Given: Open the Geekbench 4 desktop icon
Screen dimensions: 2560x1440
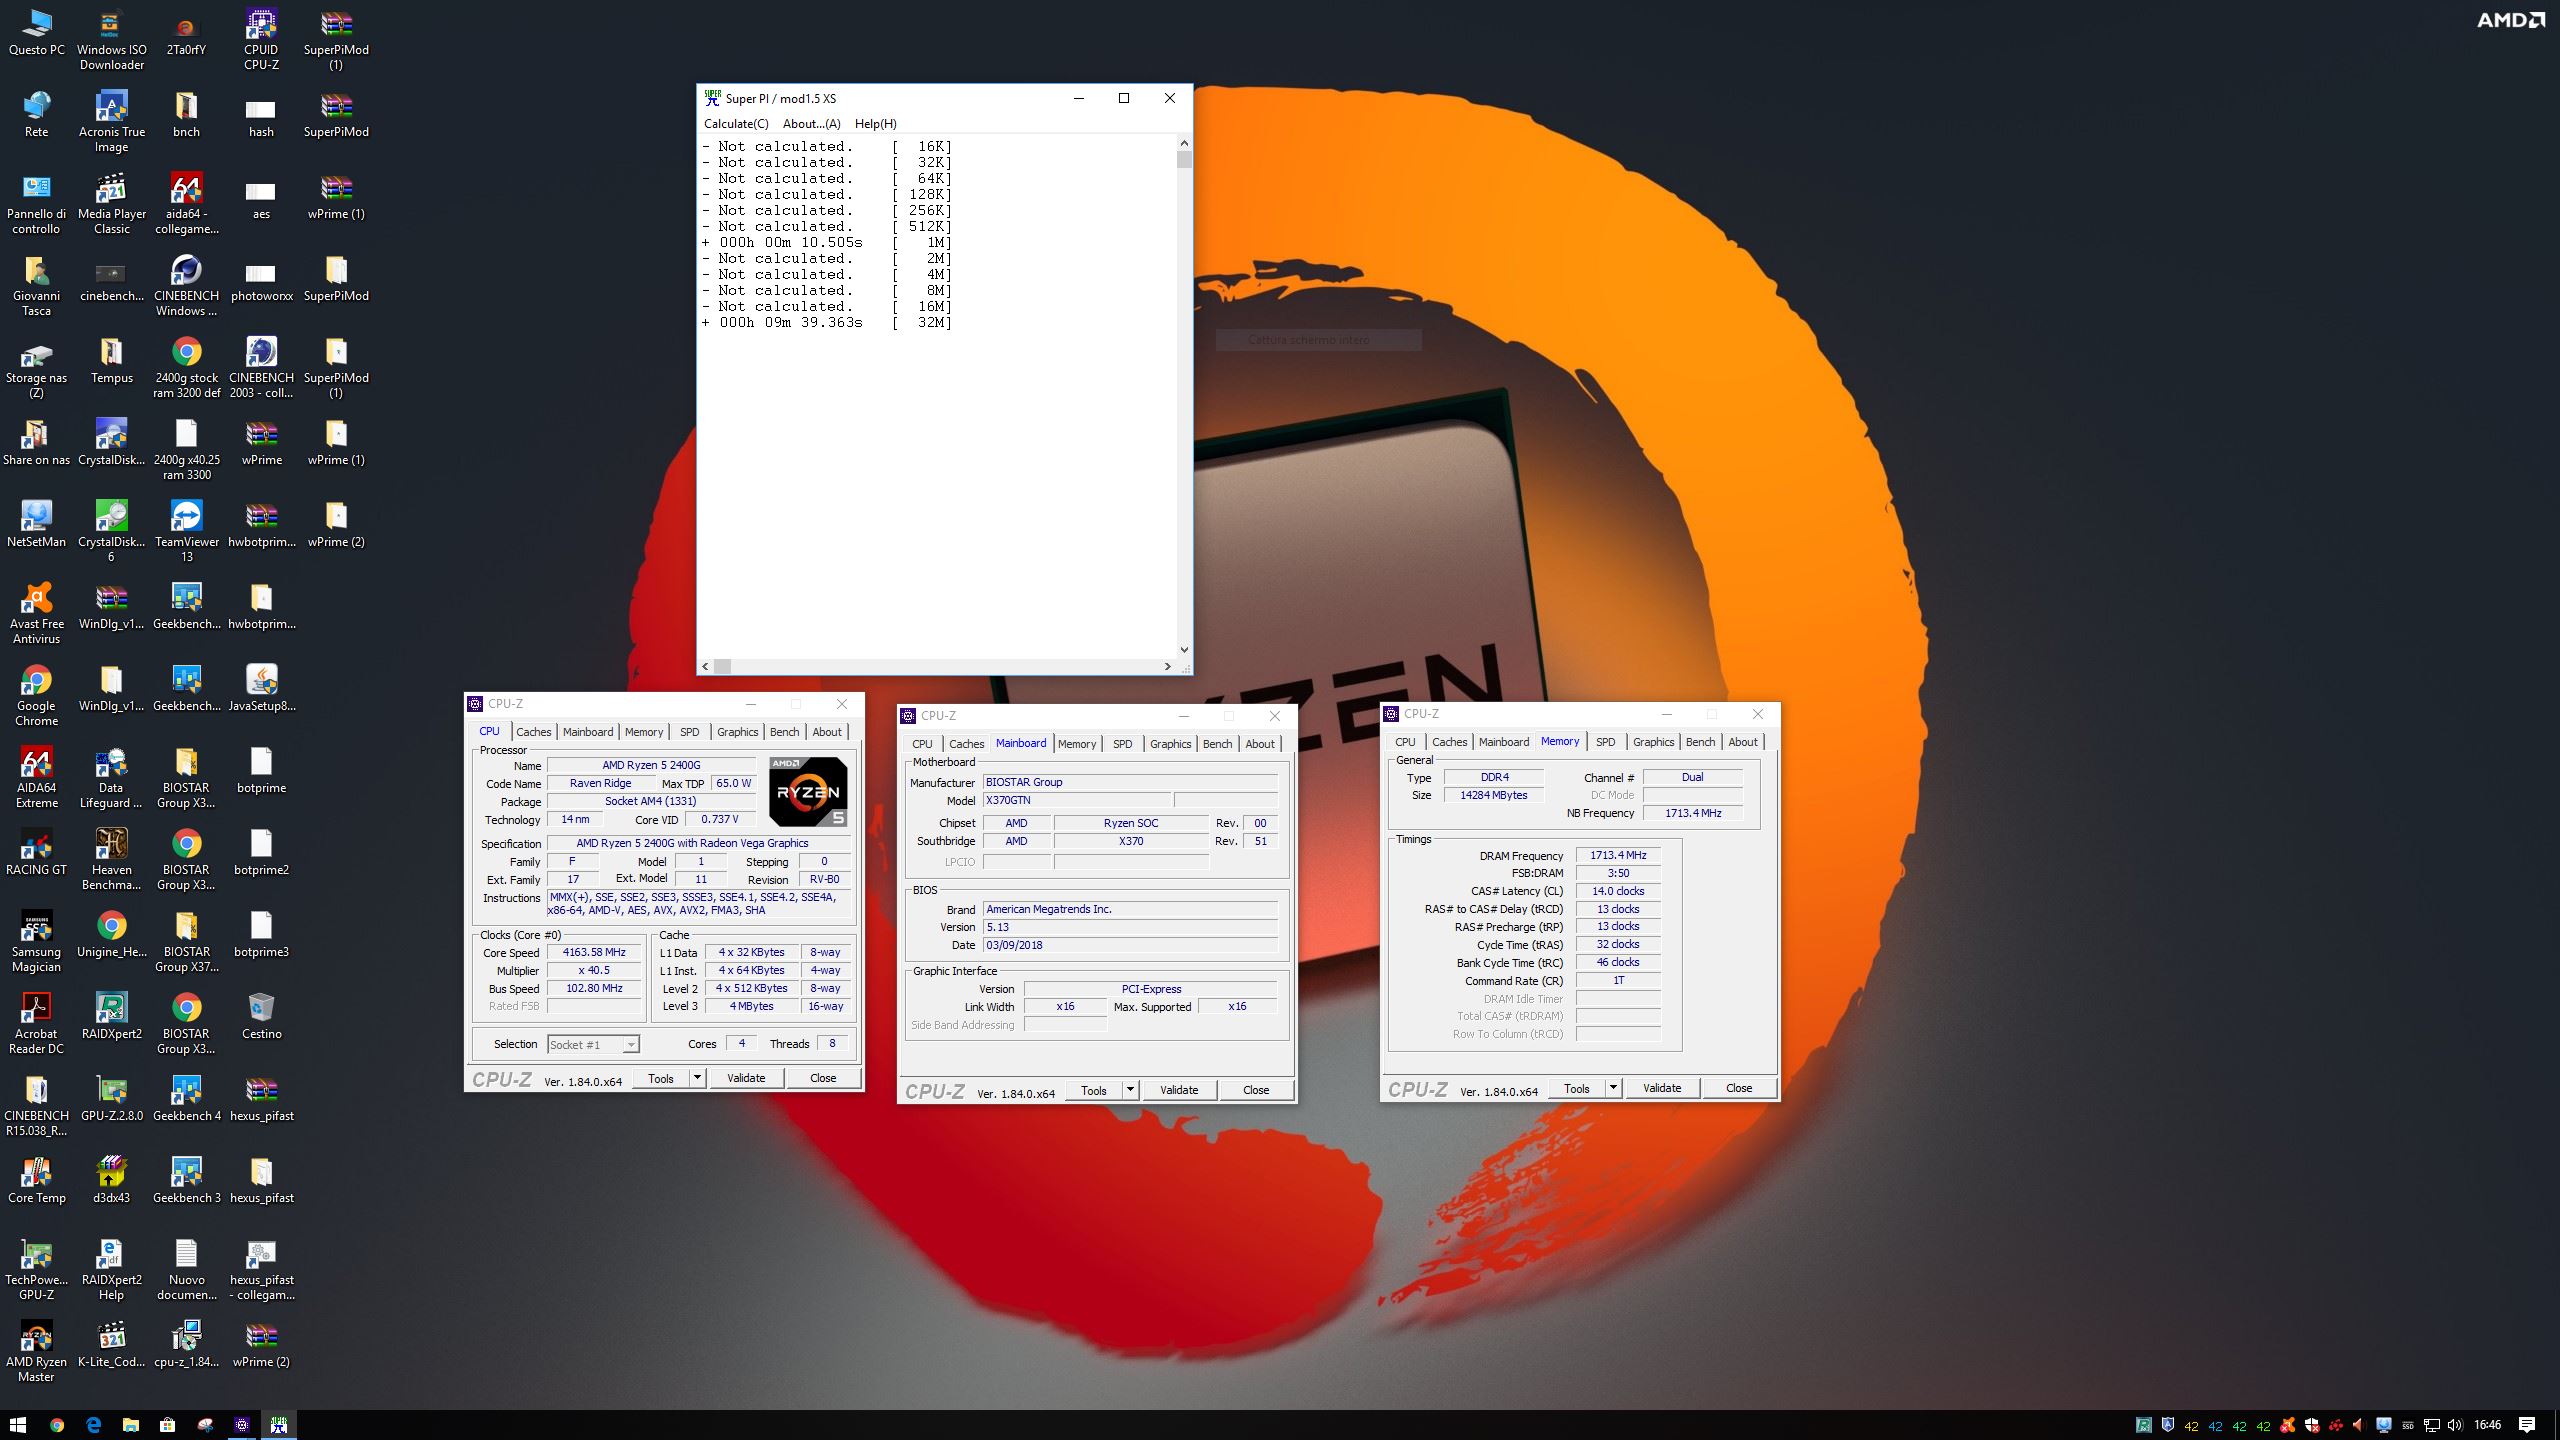Looking at the screenshot, I should click(186, 1099).
